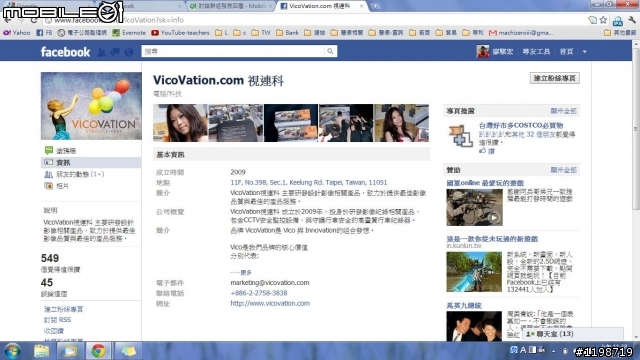
Task: Click the Facebook logo in header
Action: (x=65, y=52)
